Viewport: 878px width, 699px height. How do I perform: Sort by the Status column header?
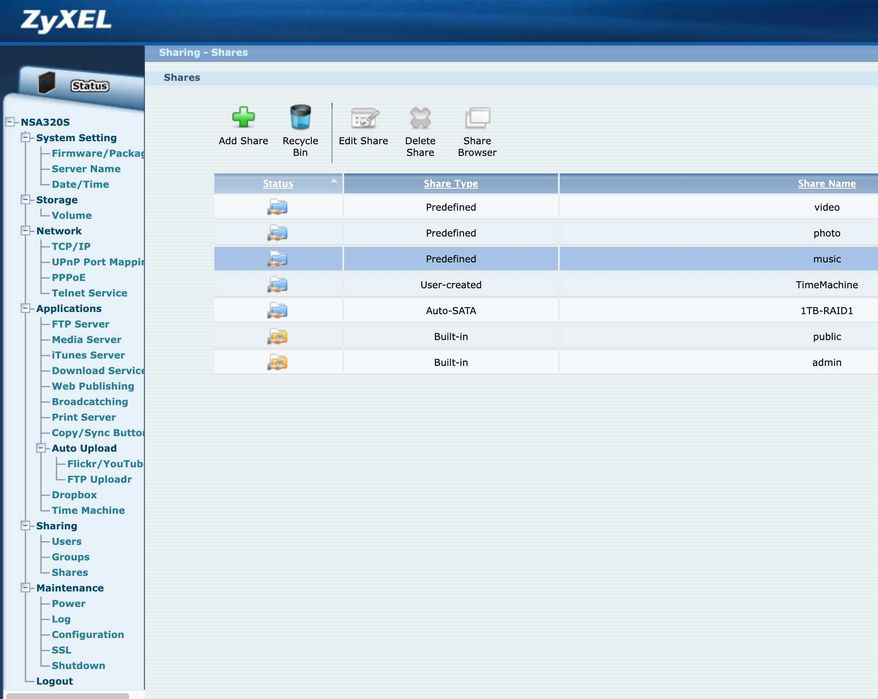278,184
